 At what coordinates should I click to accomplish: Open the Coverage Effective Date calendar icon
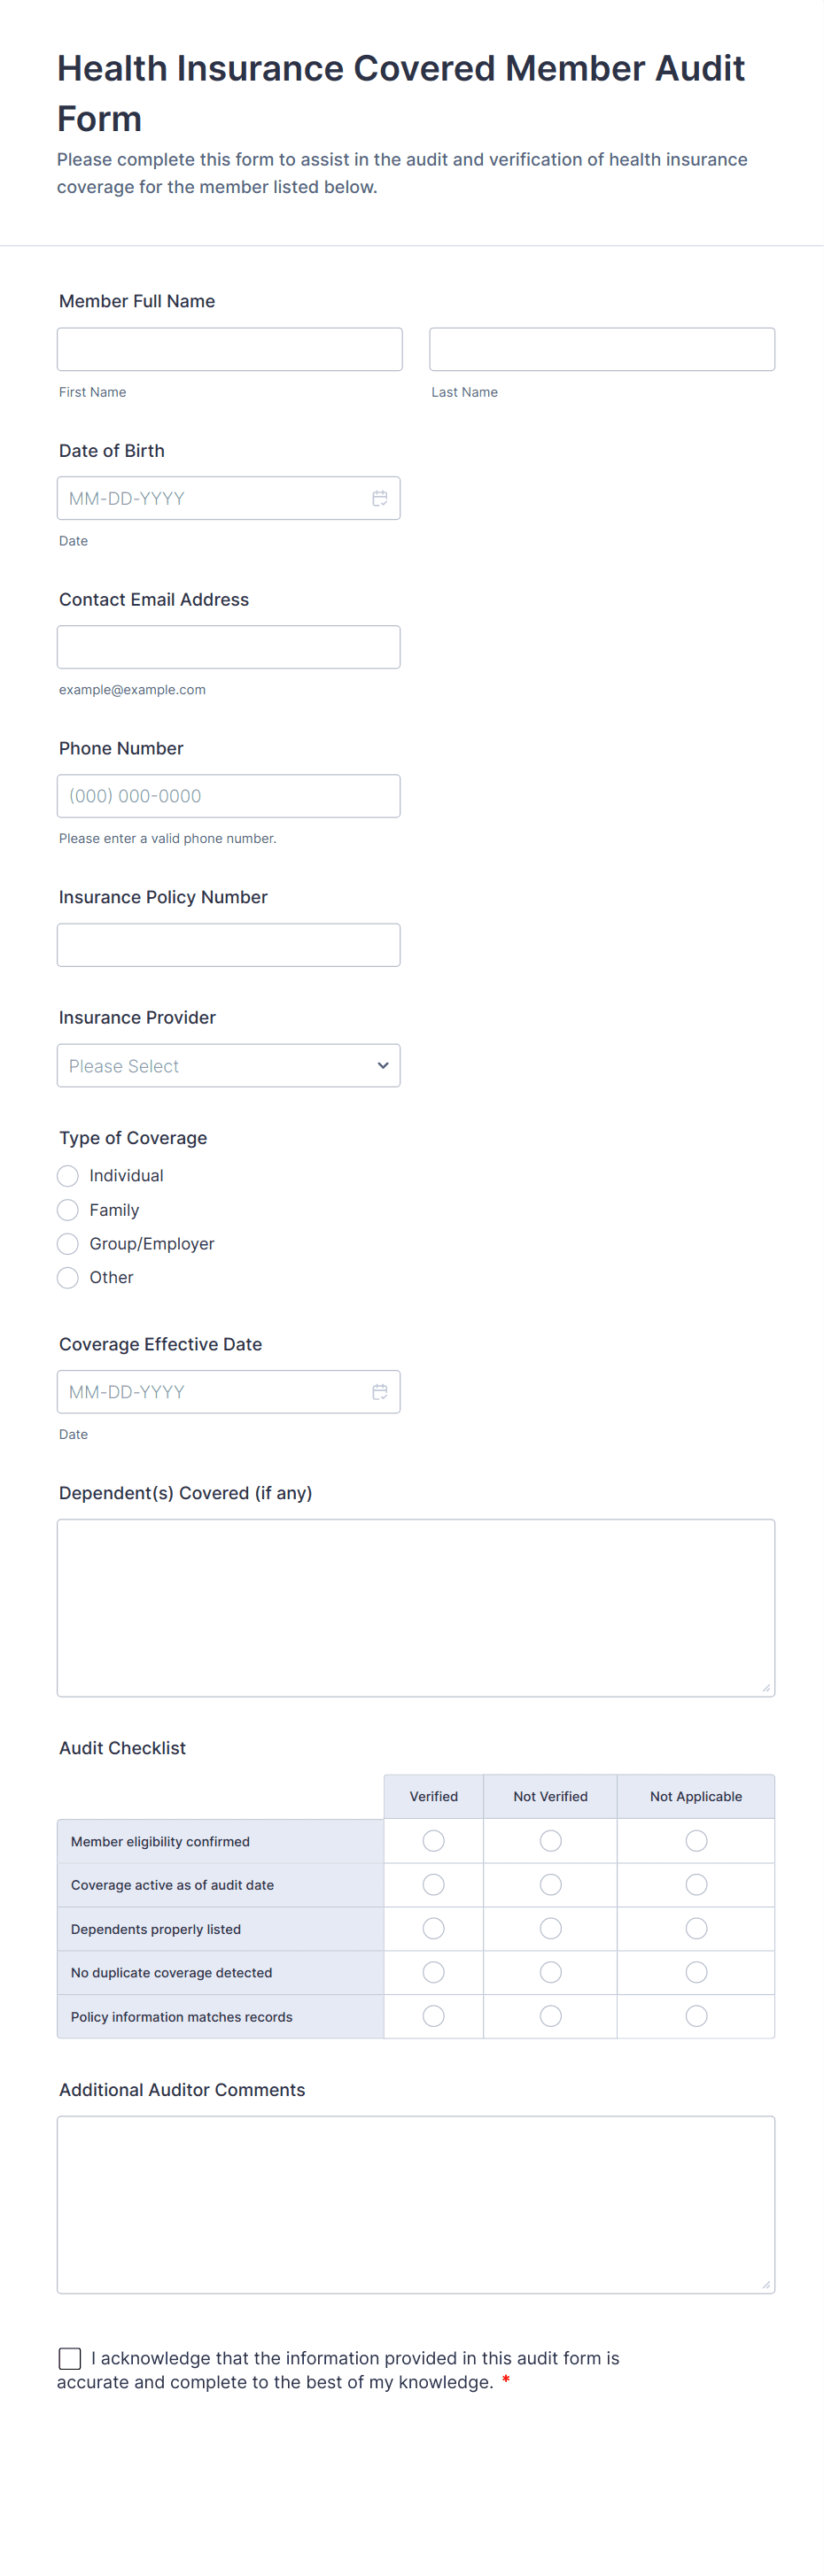click(x=380, y=1391)
